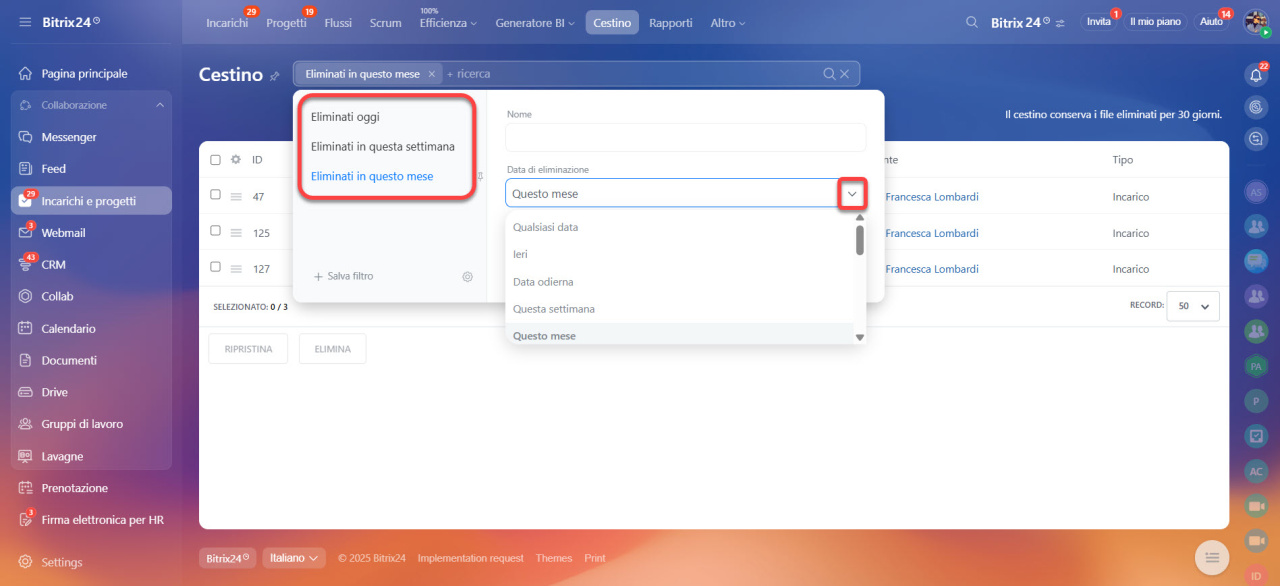This screenshot has width=1280, height=586.
Task: Open the Italiano language dropdown
Action: [x=294, y=558]
